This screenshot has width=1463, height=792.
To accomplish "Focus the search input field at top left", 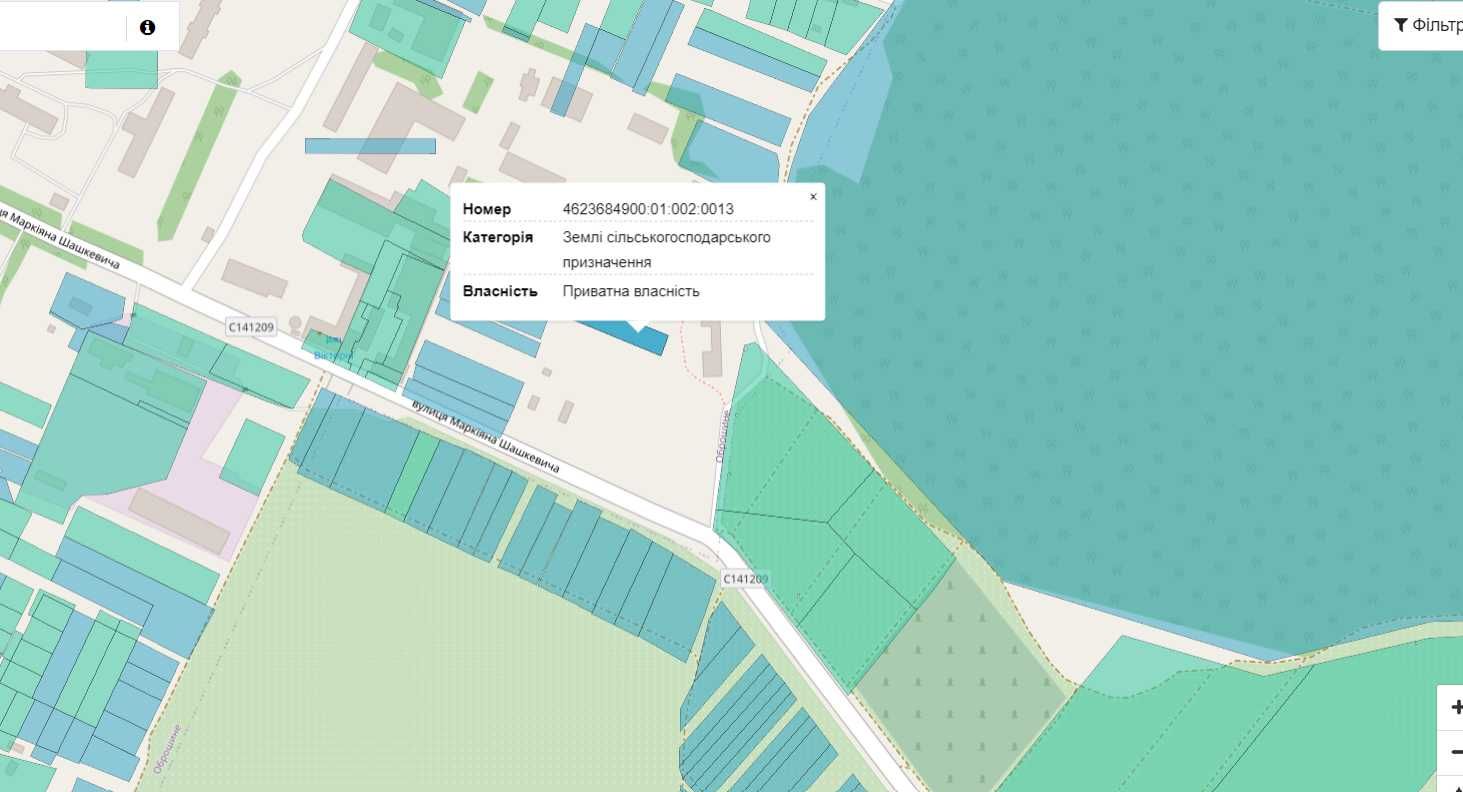I will (62, 27).
